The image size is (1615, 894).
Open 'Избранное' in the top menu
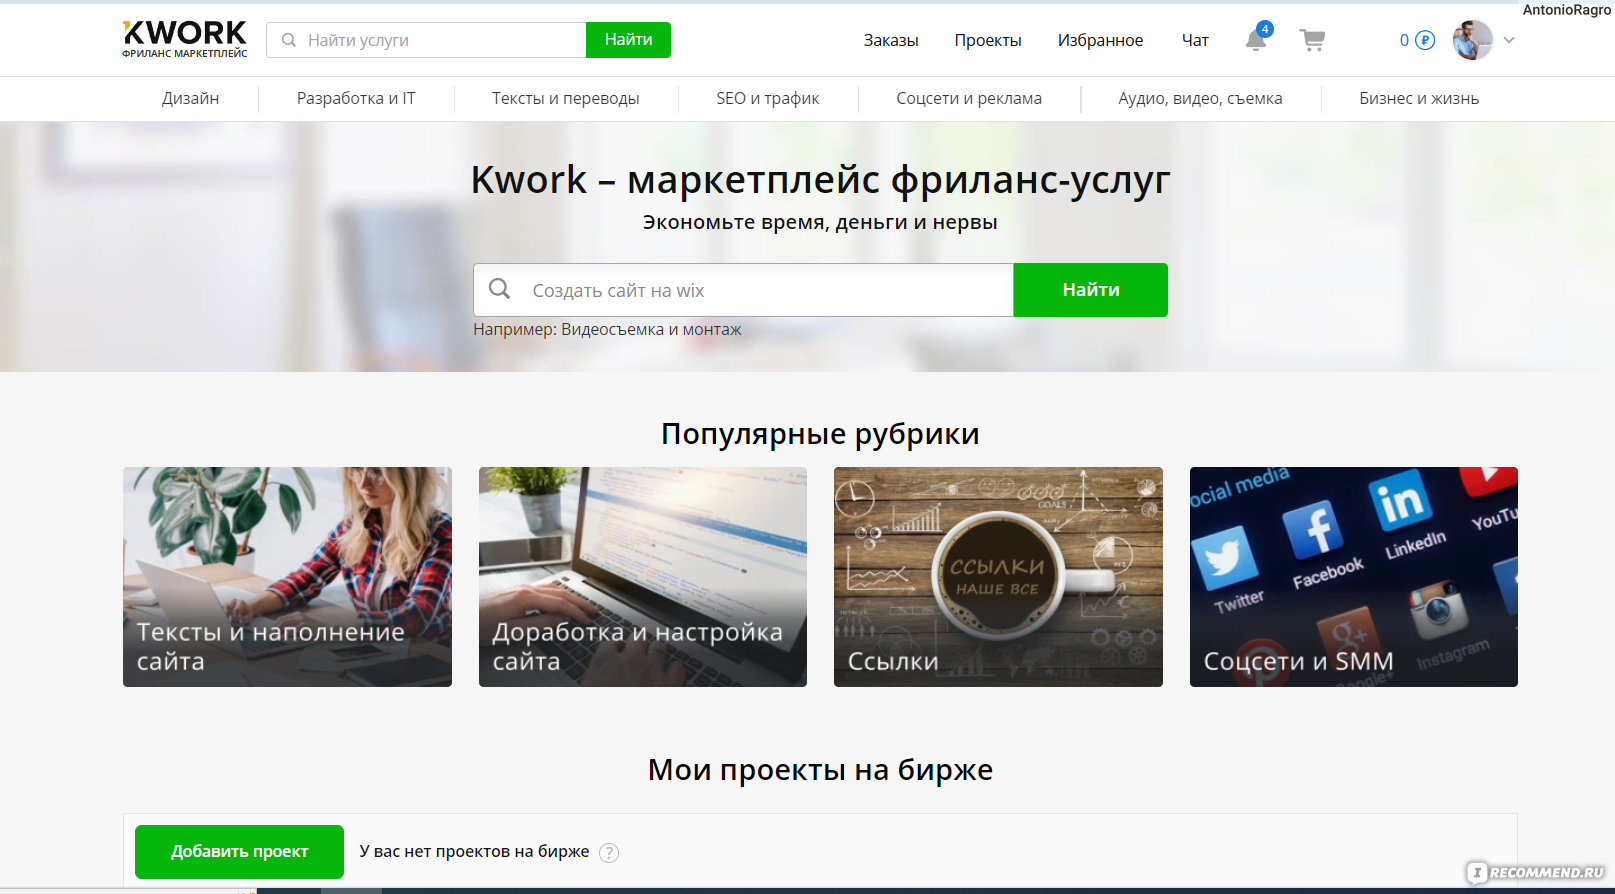pyautogui.click(x=1100, y=40)
